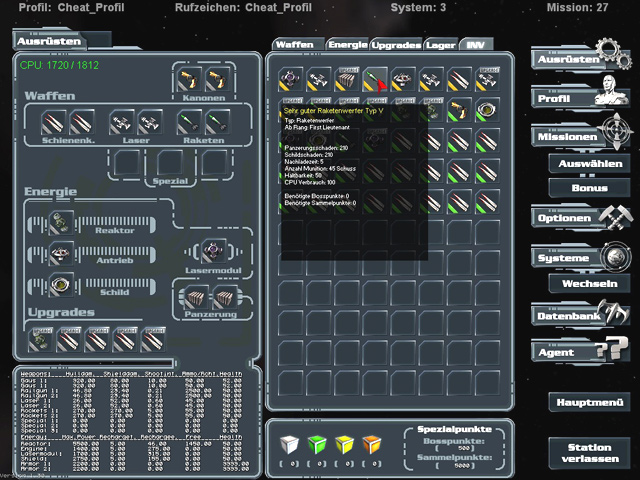This screenshot has width=640, height=480.
Task: Click the Mission: 27 label
Action: tap(577, 7)
